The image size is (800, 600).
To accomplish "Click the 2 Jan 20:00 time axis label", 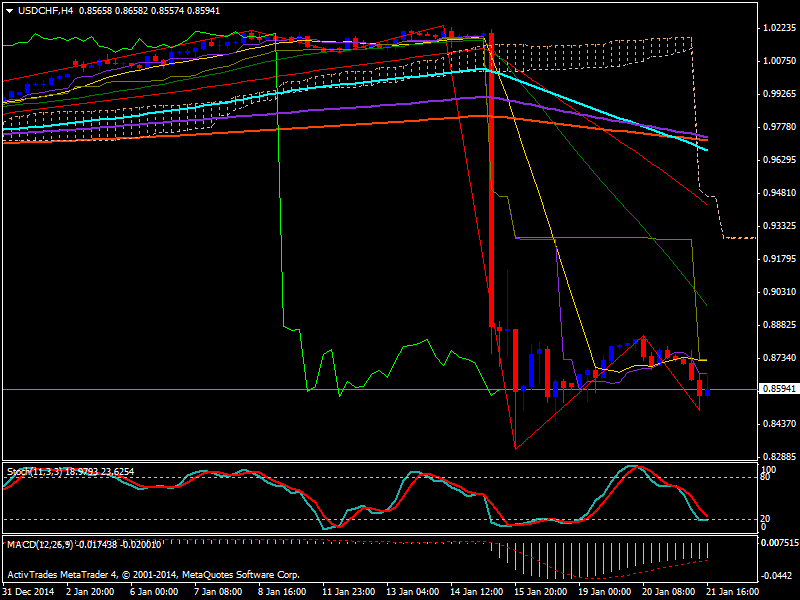I will click(x=90, y=592).
